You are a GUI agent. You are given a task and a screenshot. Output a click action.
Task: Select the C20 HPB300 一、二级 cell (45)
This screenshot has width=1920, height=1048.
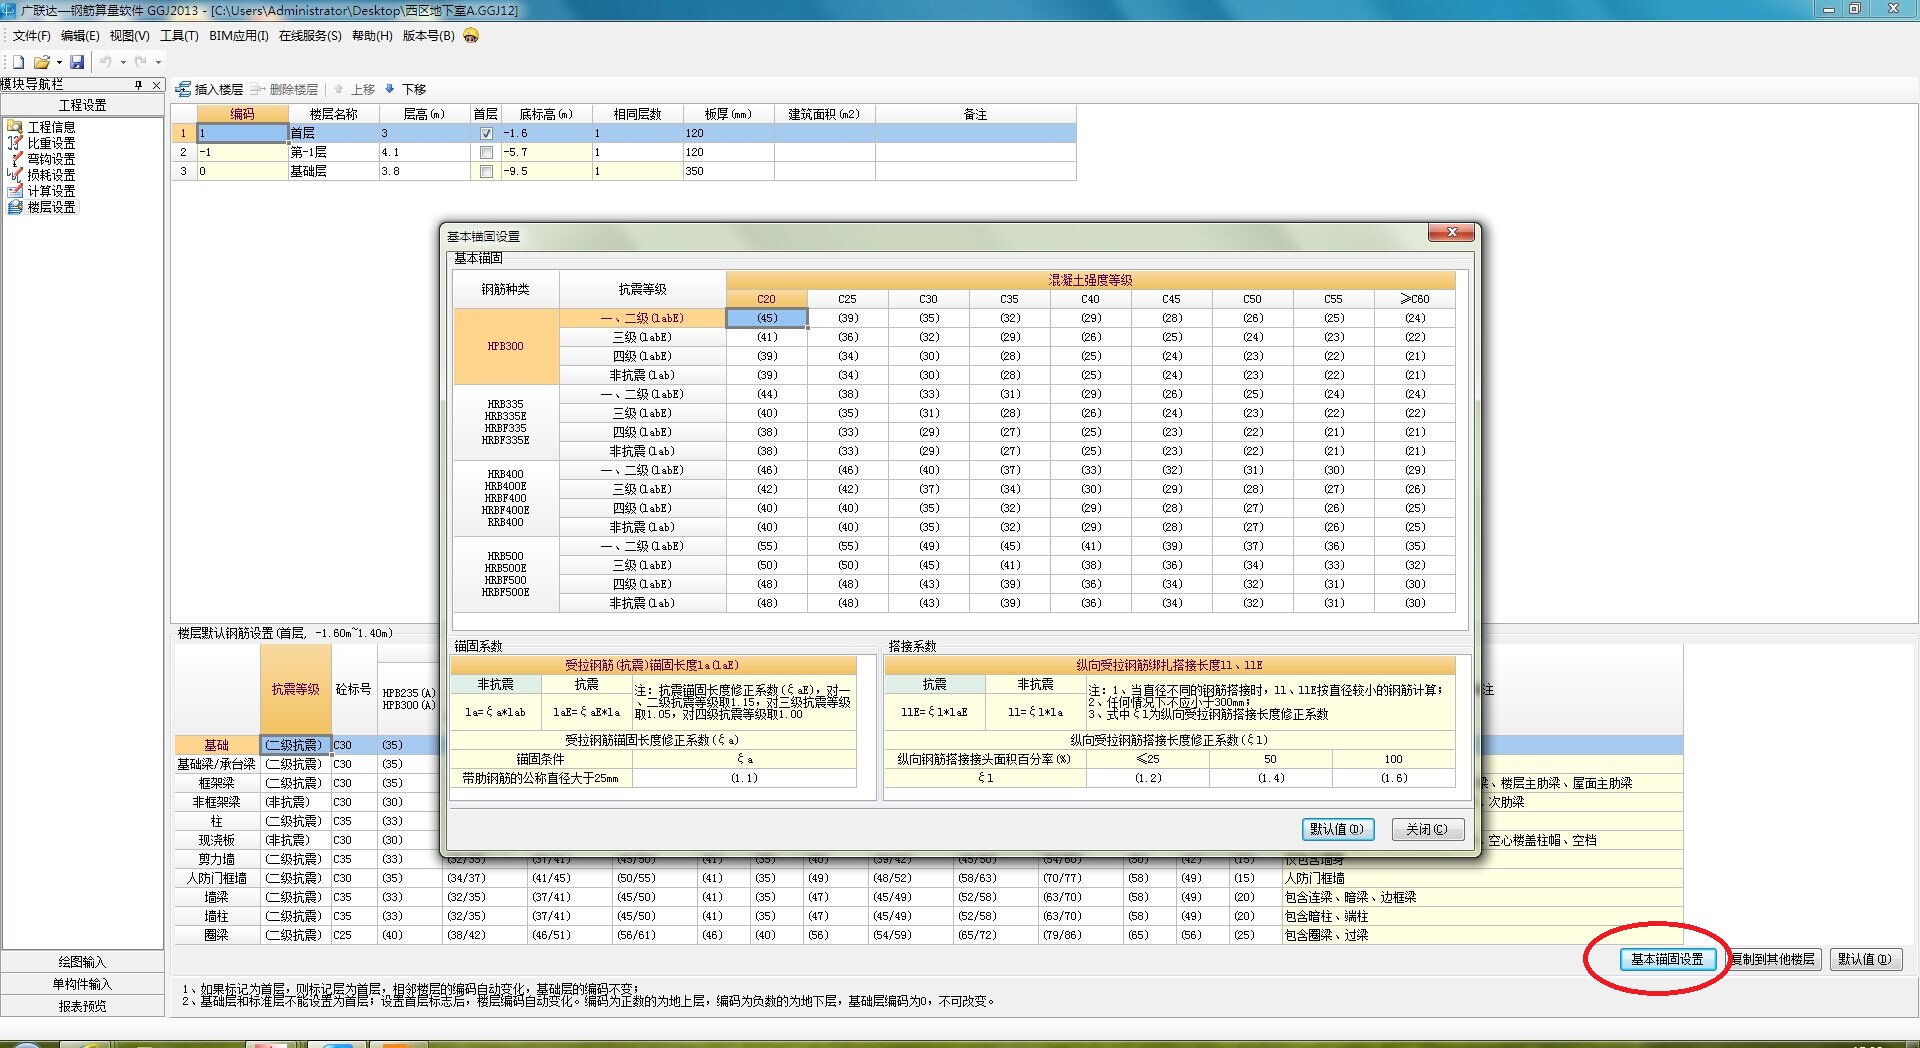pos(767,318)
